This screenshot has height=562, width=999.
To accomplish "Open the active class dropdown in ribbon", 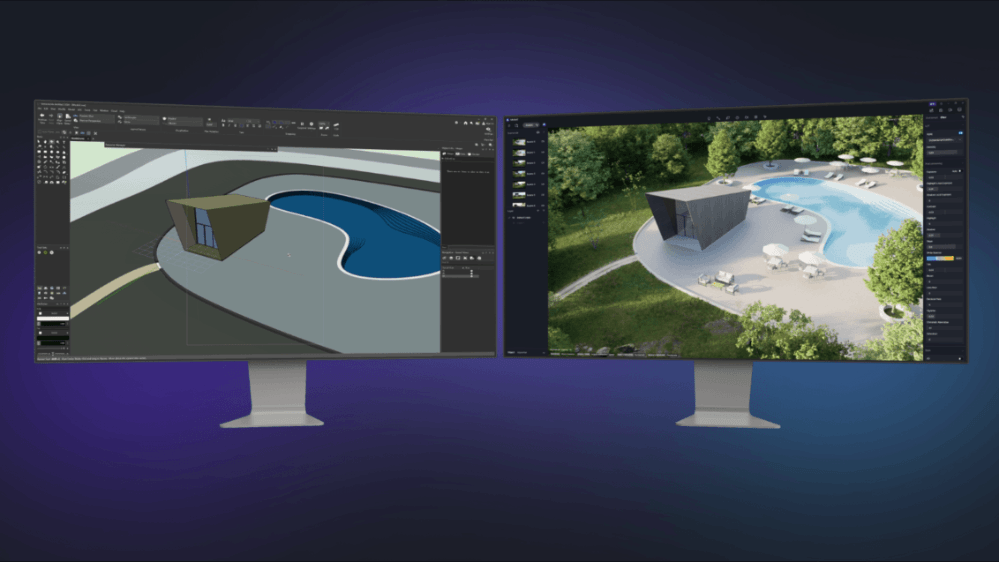I will [x=141, y=117].
